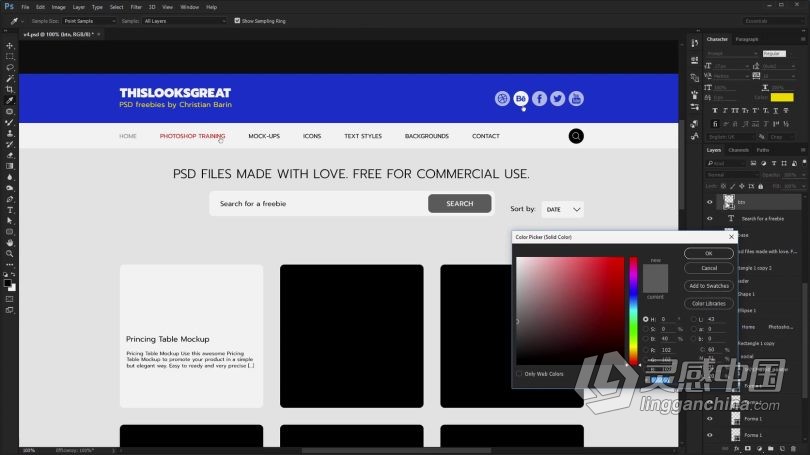Pick a color in the saturation field
Image resolution: width=810 pixels, height=455 pixels.
coord(570,311)
